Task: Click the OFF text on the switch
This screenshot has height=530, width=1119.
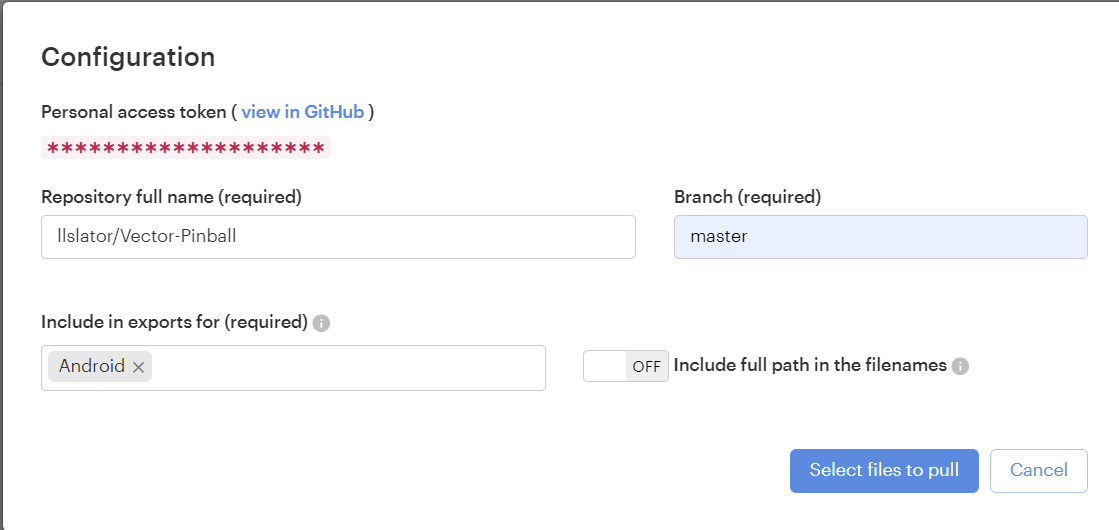Action: pos(647,366)
